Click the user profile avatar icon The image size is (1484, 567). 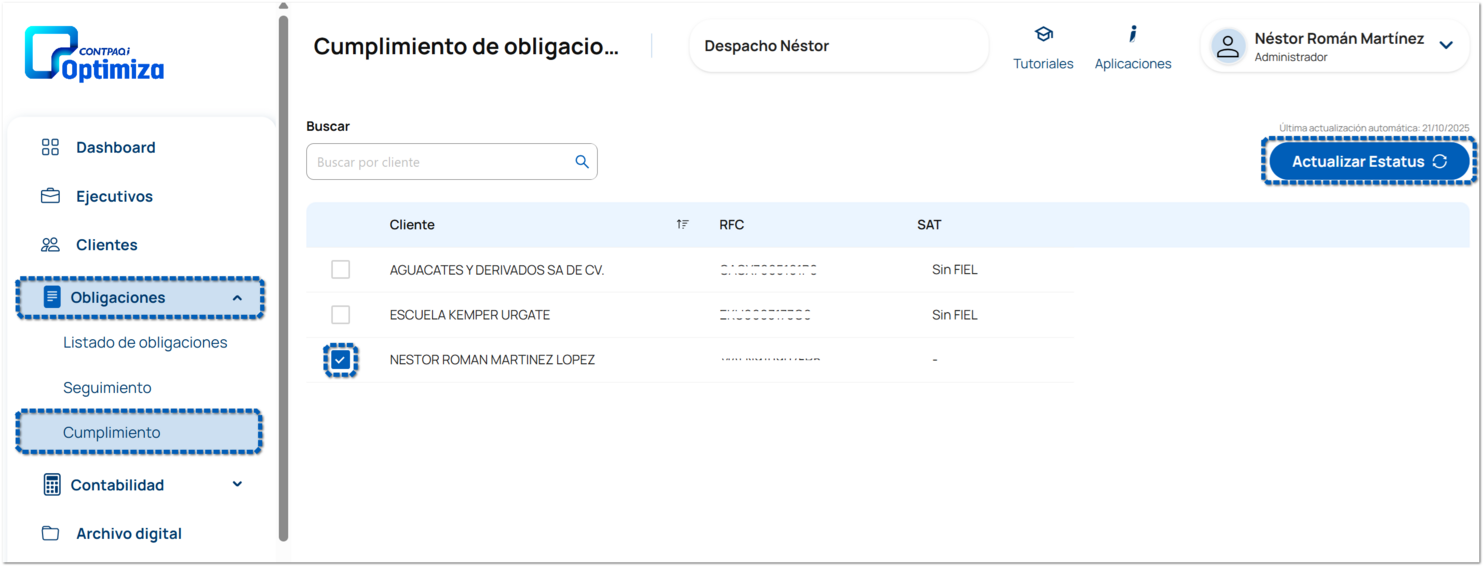(x=1227, y=46)
